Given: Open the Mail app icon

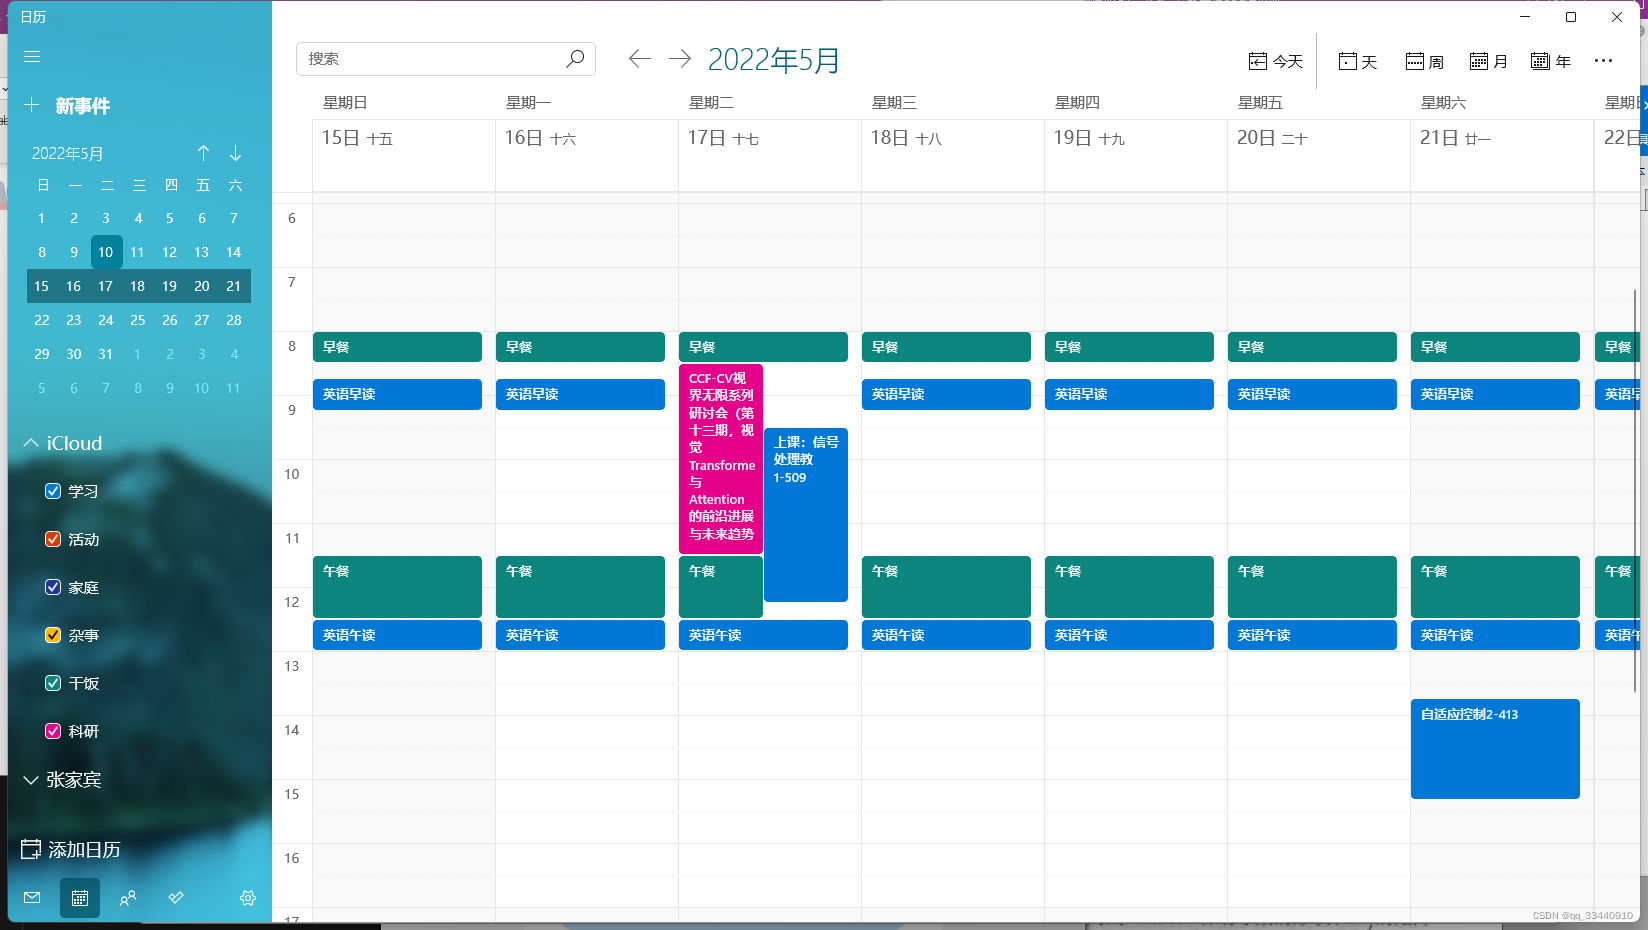Looking at the screenshot, I should pos(31,898).
